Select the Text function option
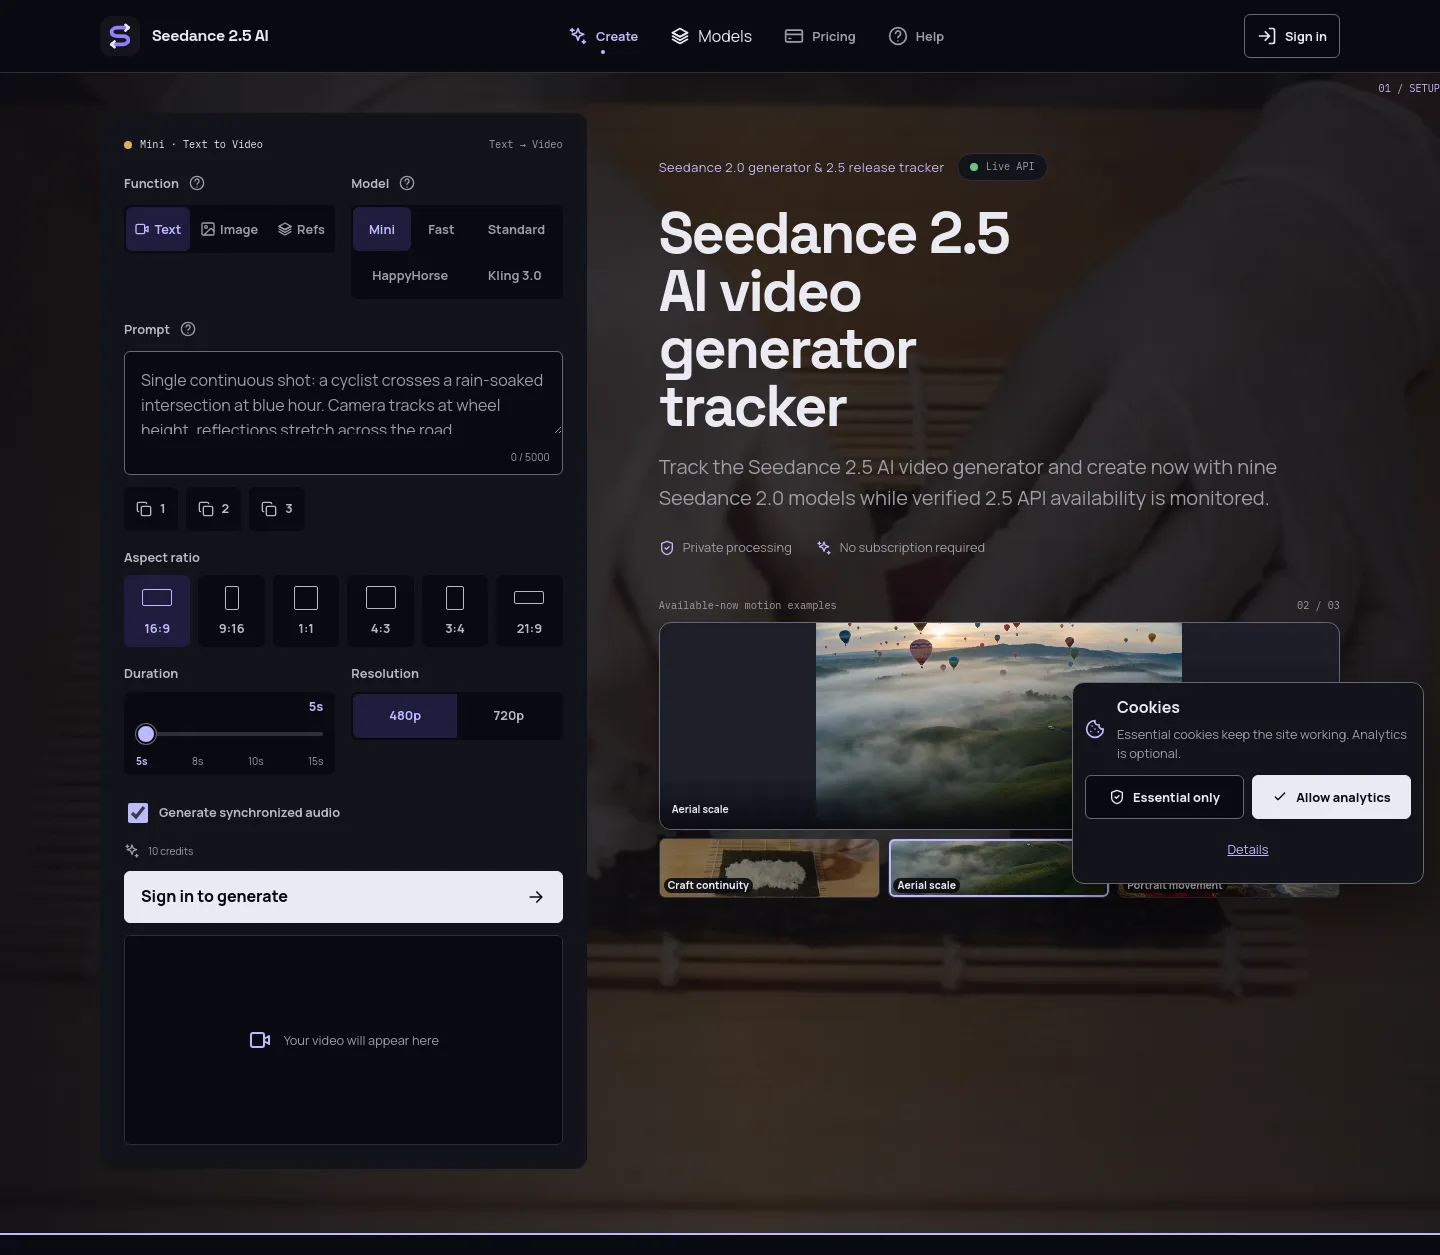The width and height of the screenshot is (1440, 1255). pos(158,229)
